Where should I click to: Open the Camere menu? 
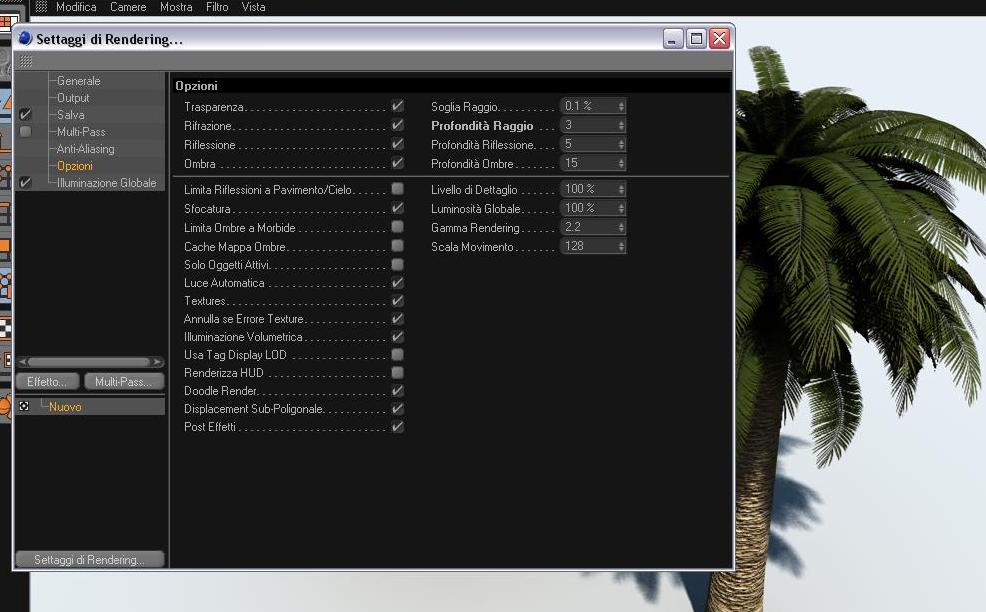click(128, 7)
